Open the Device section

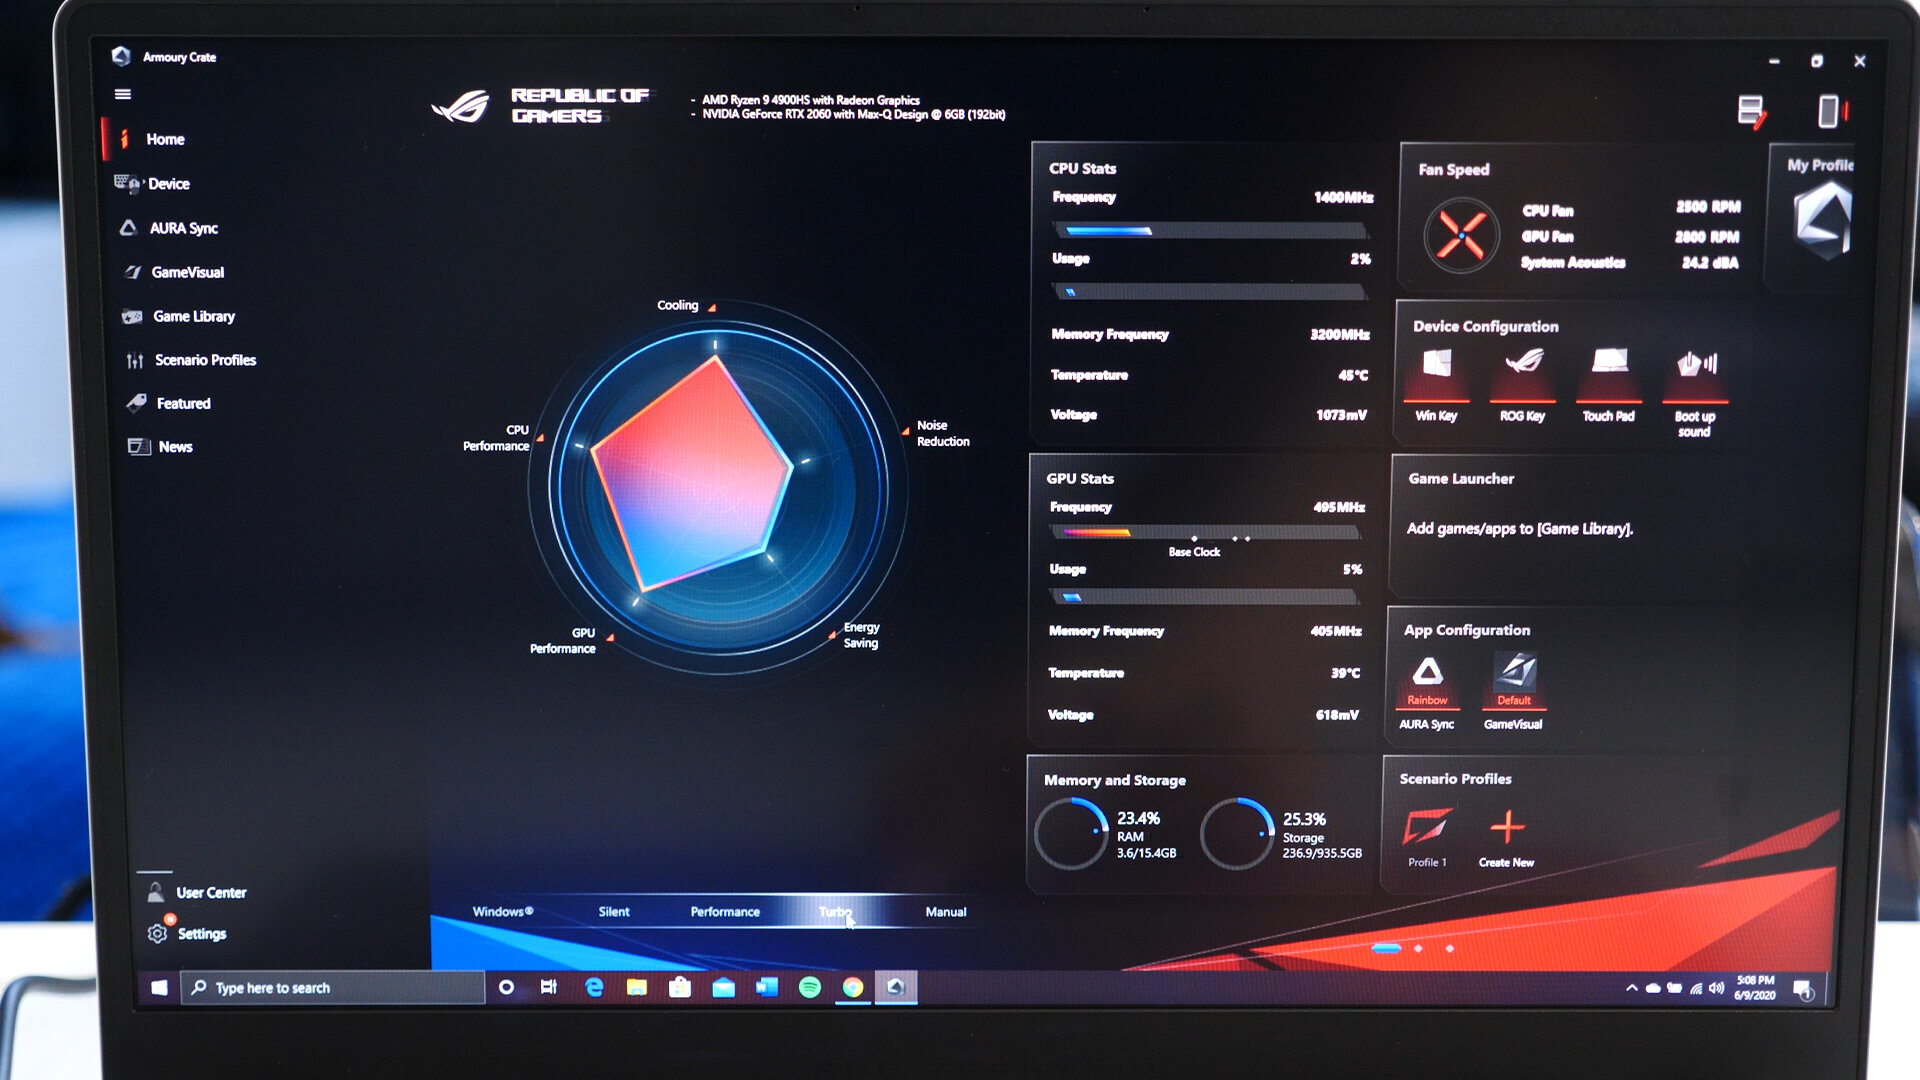coord(168,184)
